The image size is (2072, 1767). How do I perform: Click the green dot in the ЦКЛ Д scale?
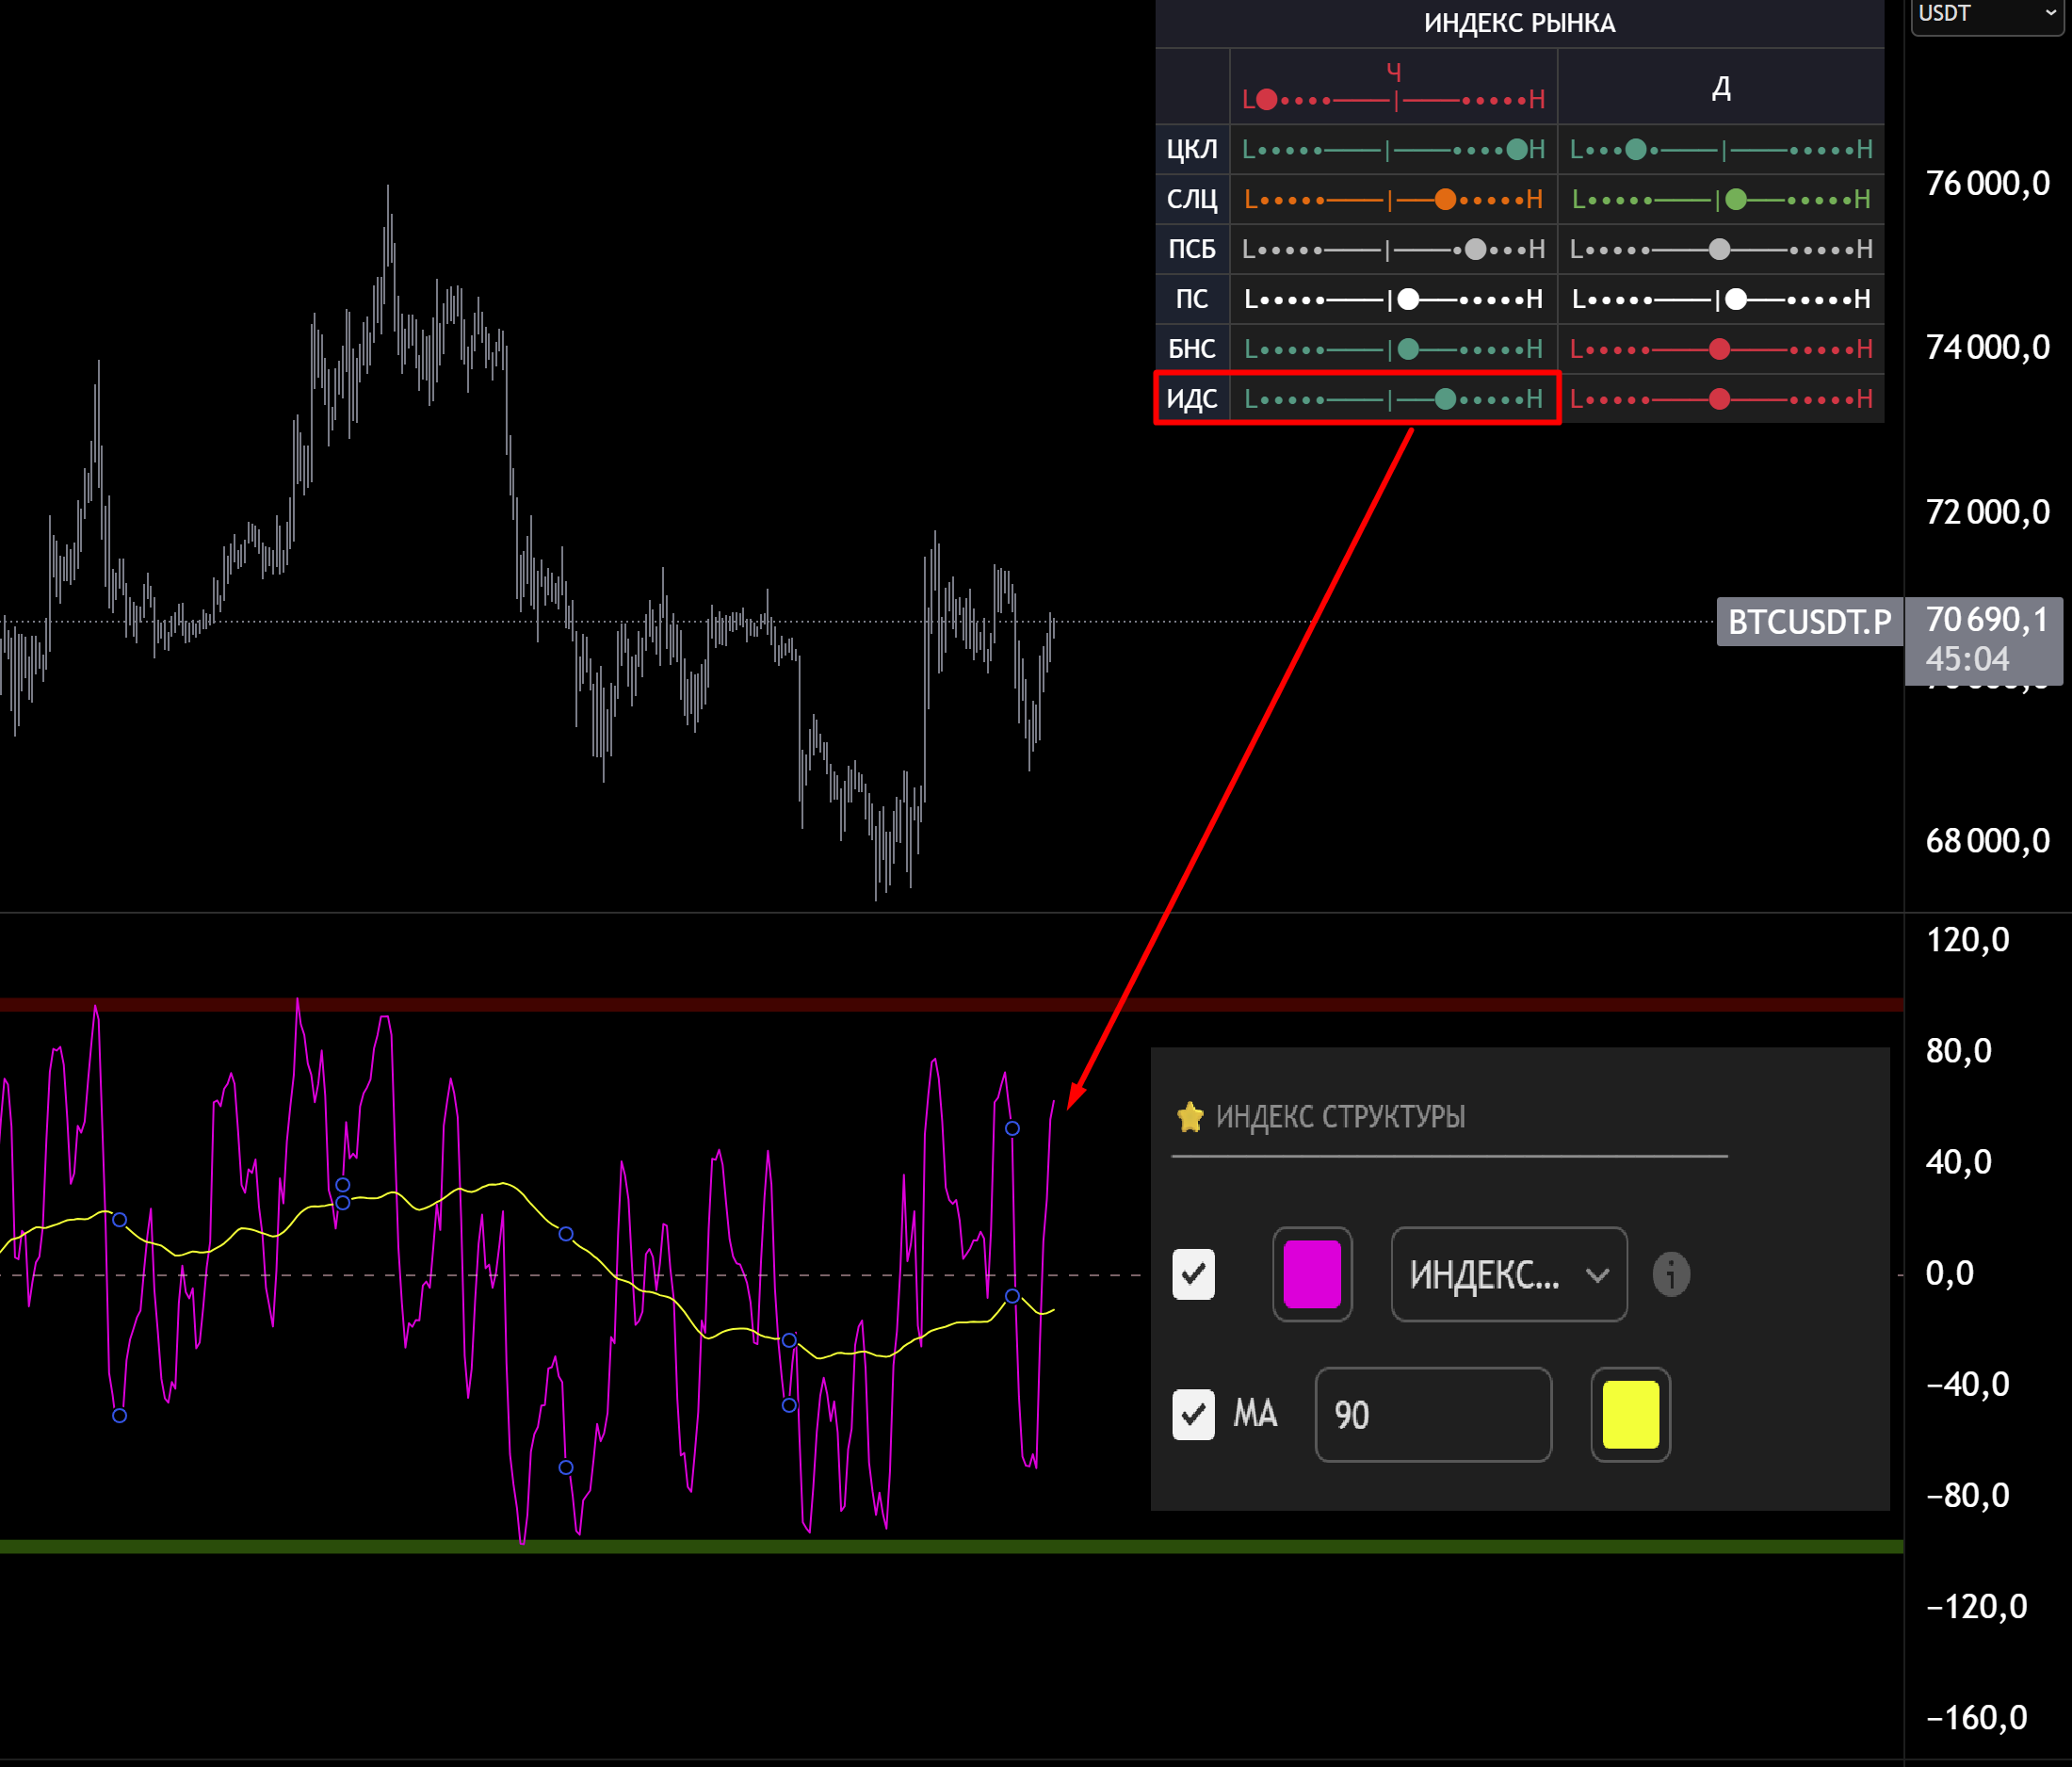(1636, 150)
